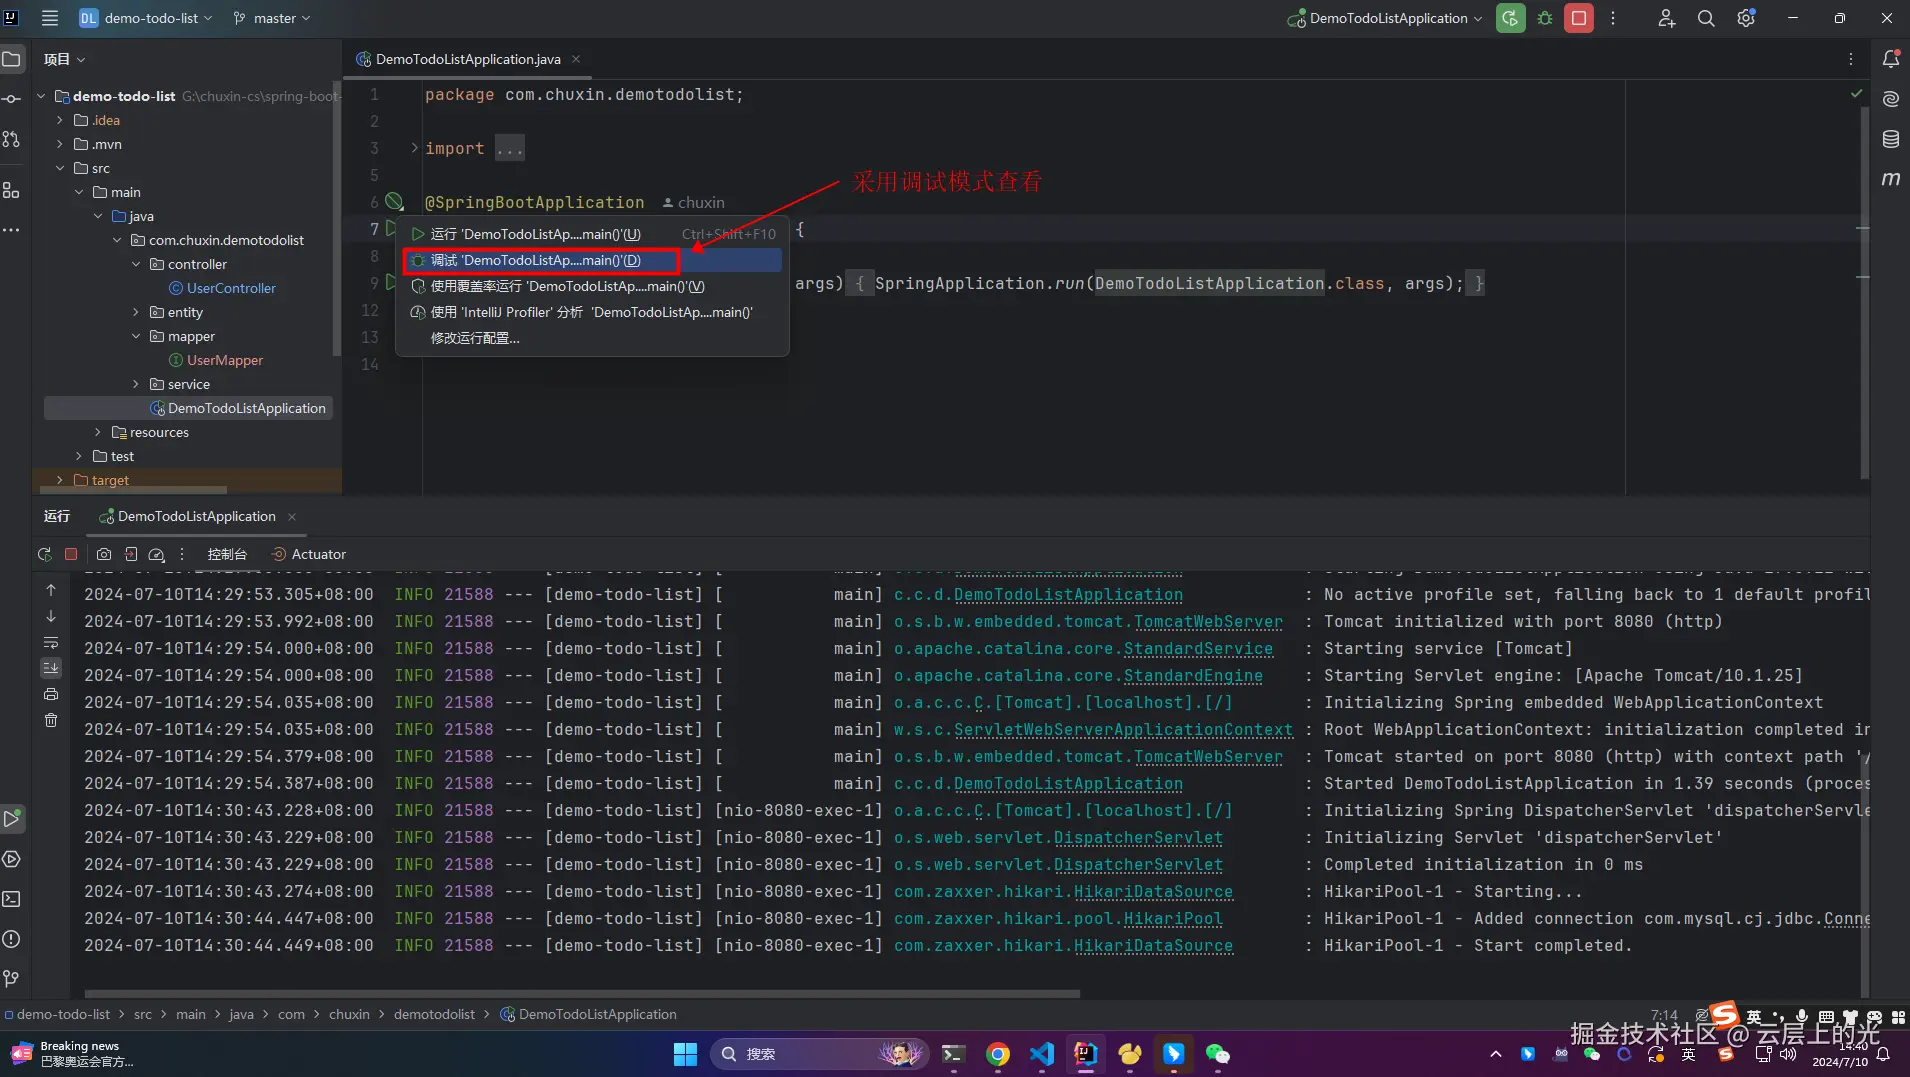Expand the .mvn folder

coord(60,144)
